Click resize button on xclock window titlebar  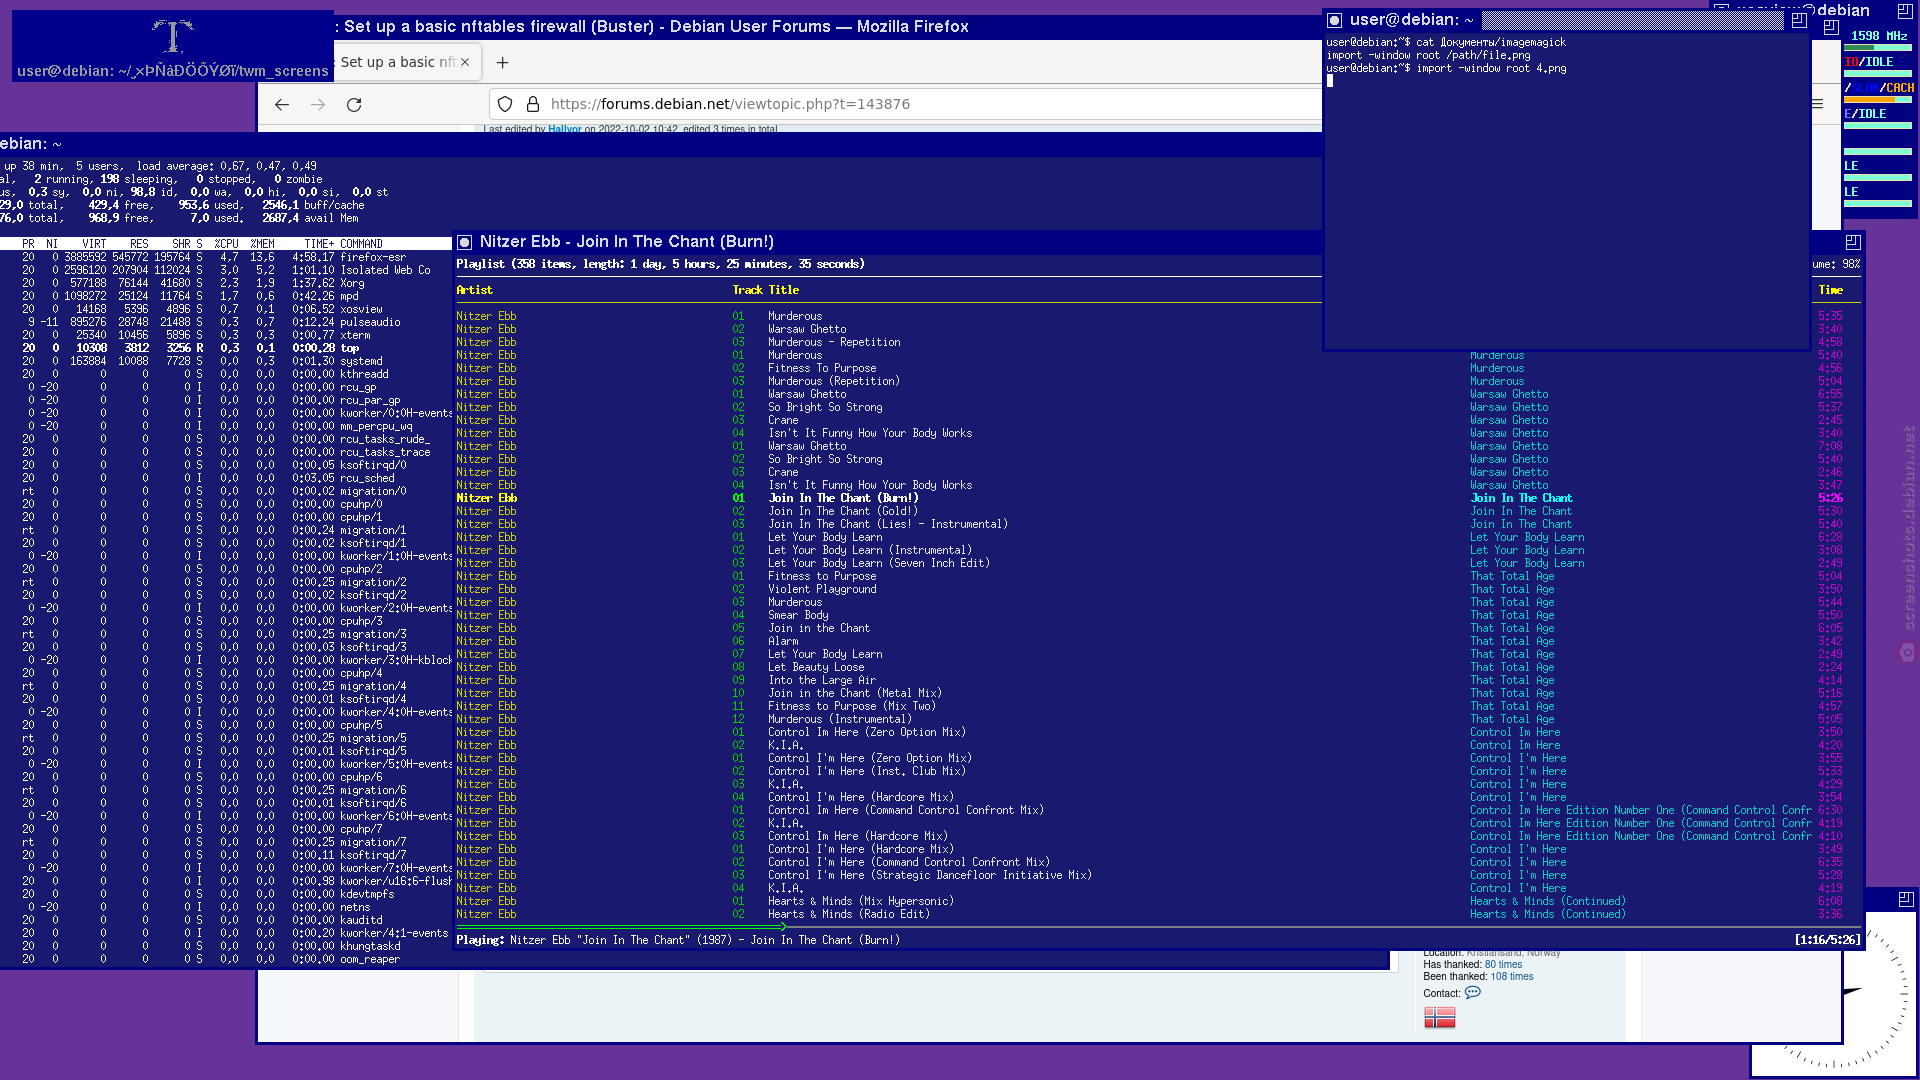(x=1906, y=899)
